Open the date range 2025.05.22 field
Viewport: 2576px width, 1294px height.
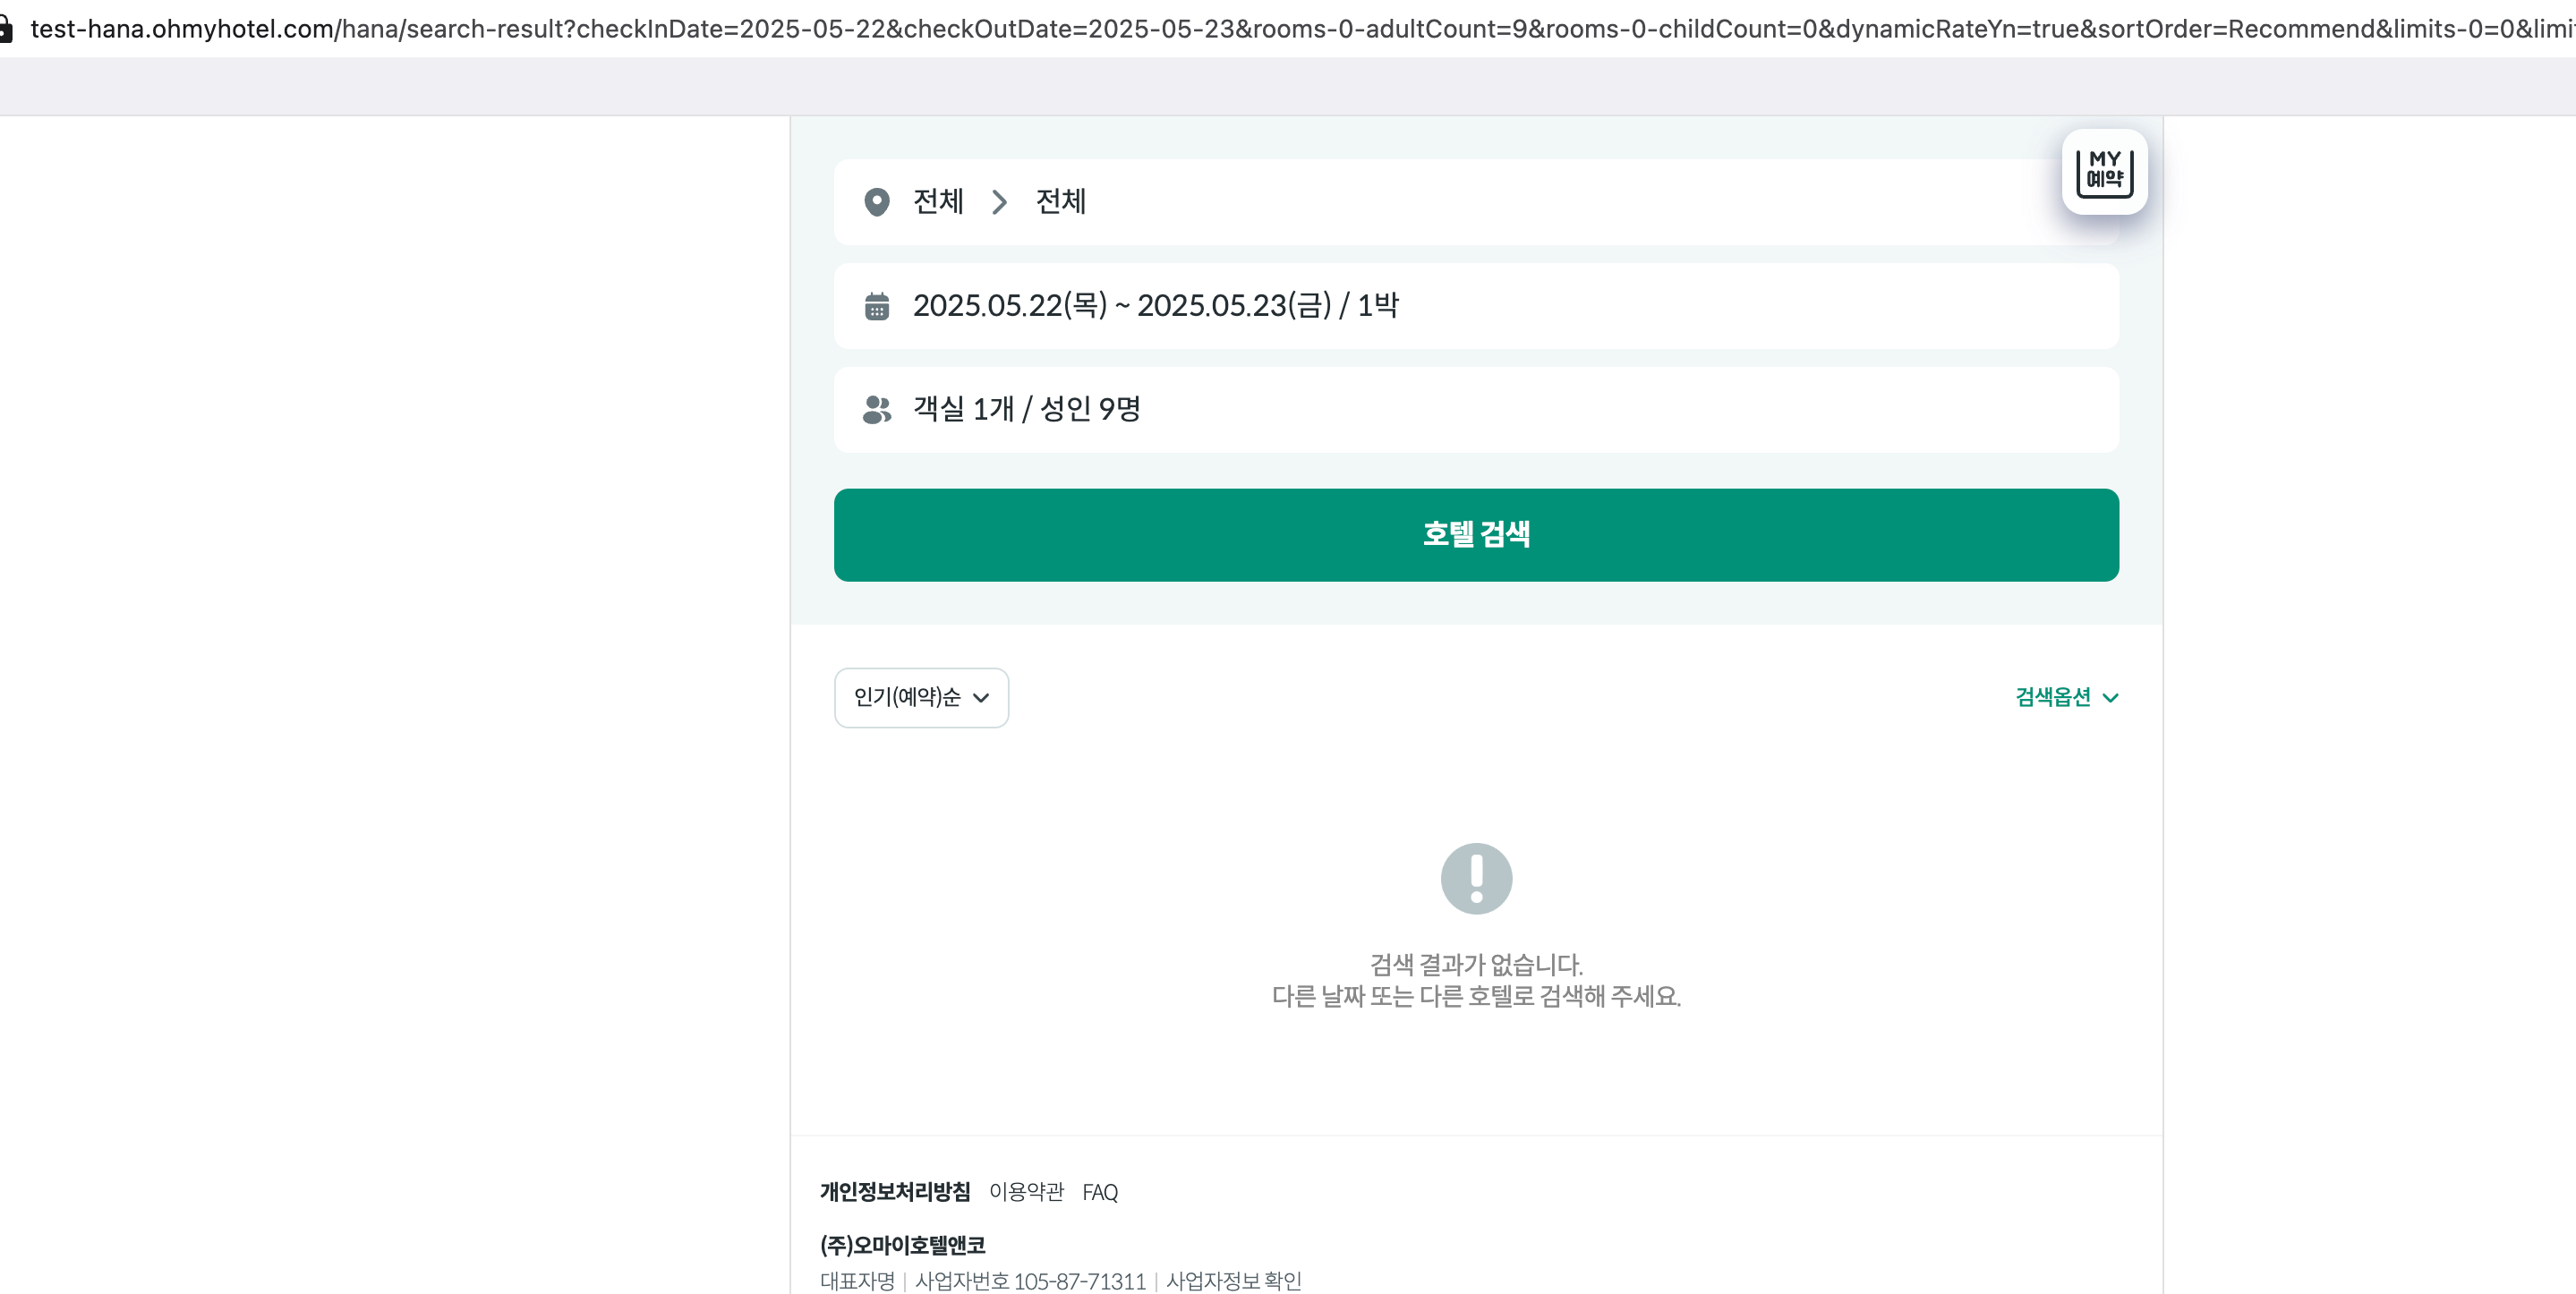1155,306
